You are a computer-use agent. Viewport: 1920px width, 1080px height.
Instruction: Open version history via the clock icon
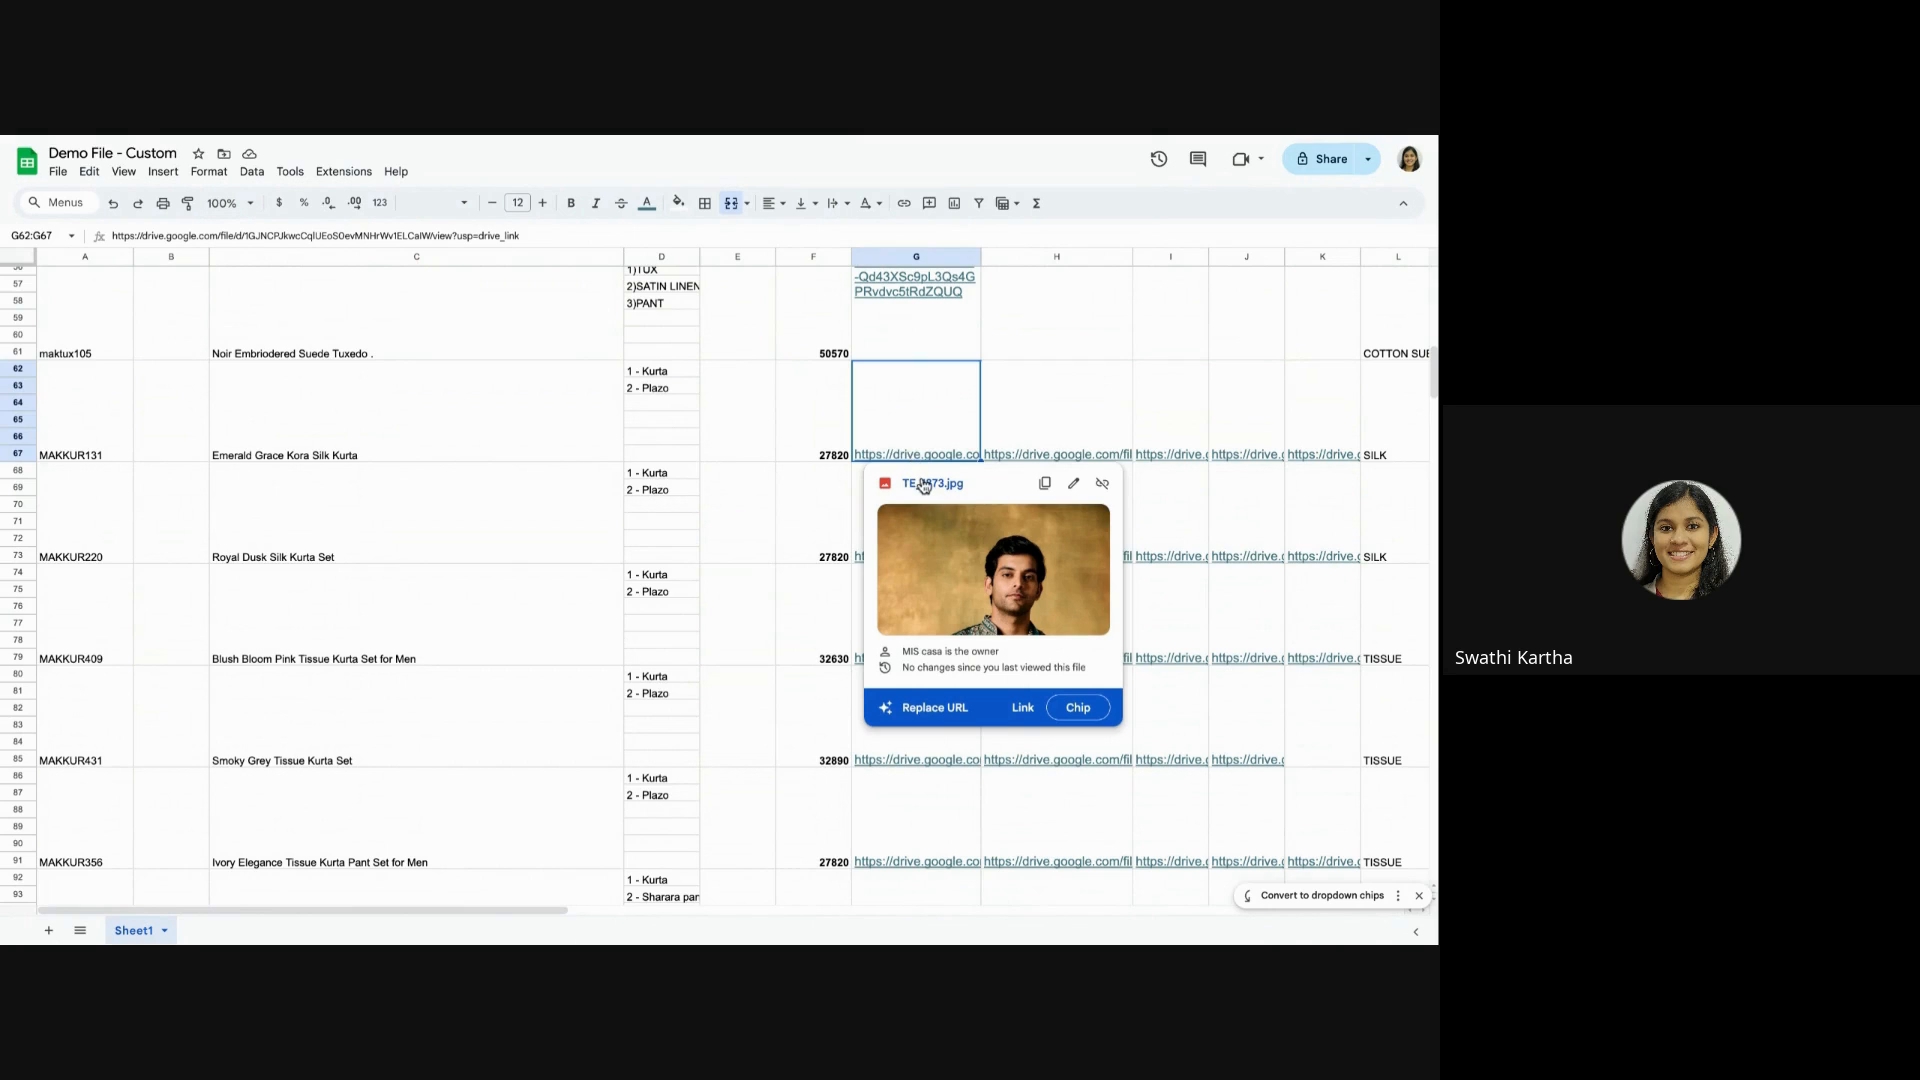1159,159
